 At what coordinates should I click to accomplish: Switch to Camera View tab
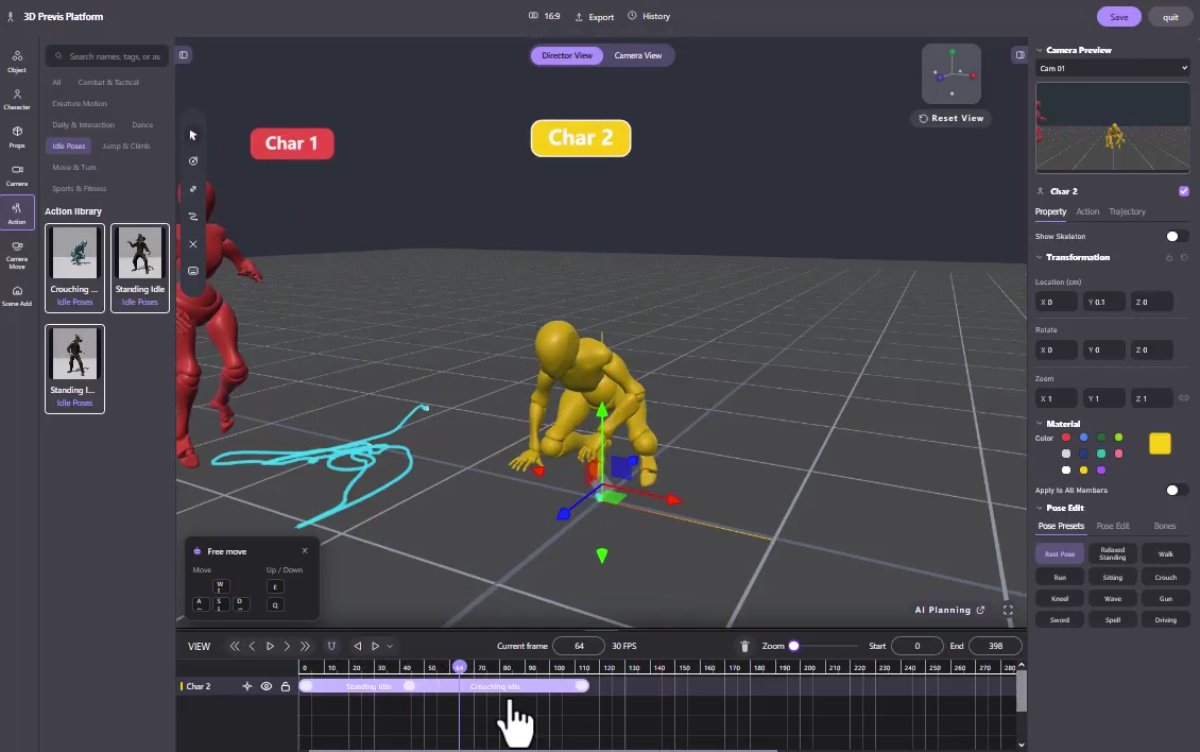[x=638, y=55]
